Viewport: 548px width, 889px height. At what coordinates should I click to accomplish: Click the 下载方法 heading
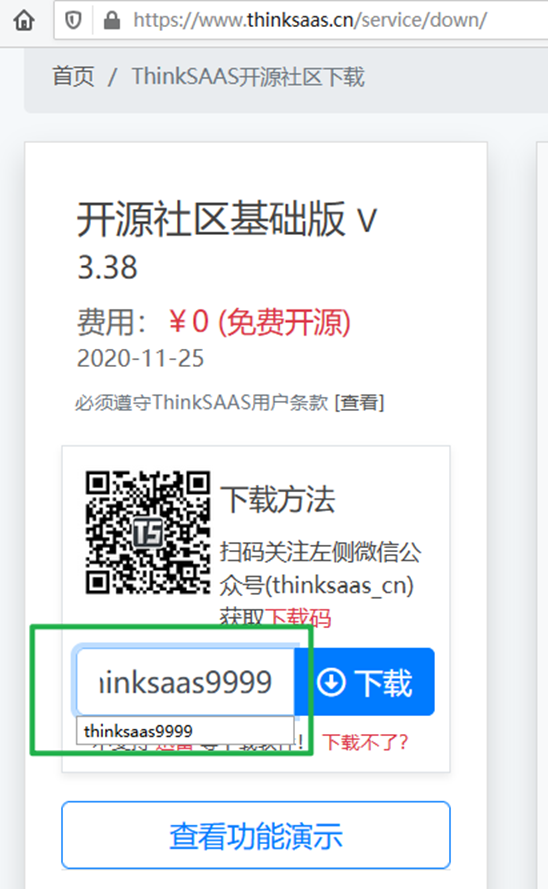pos(278,499)
